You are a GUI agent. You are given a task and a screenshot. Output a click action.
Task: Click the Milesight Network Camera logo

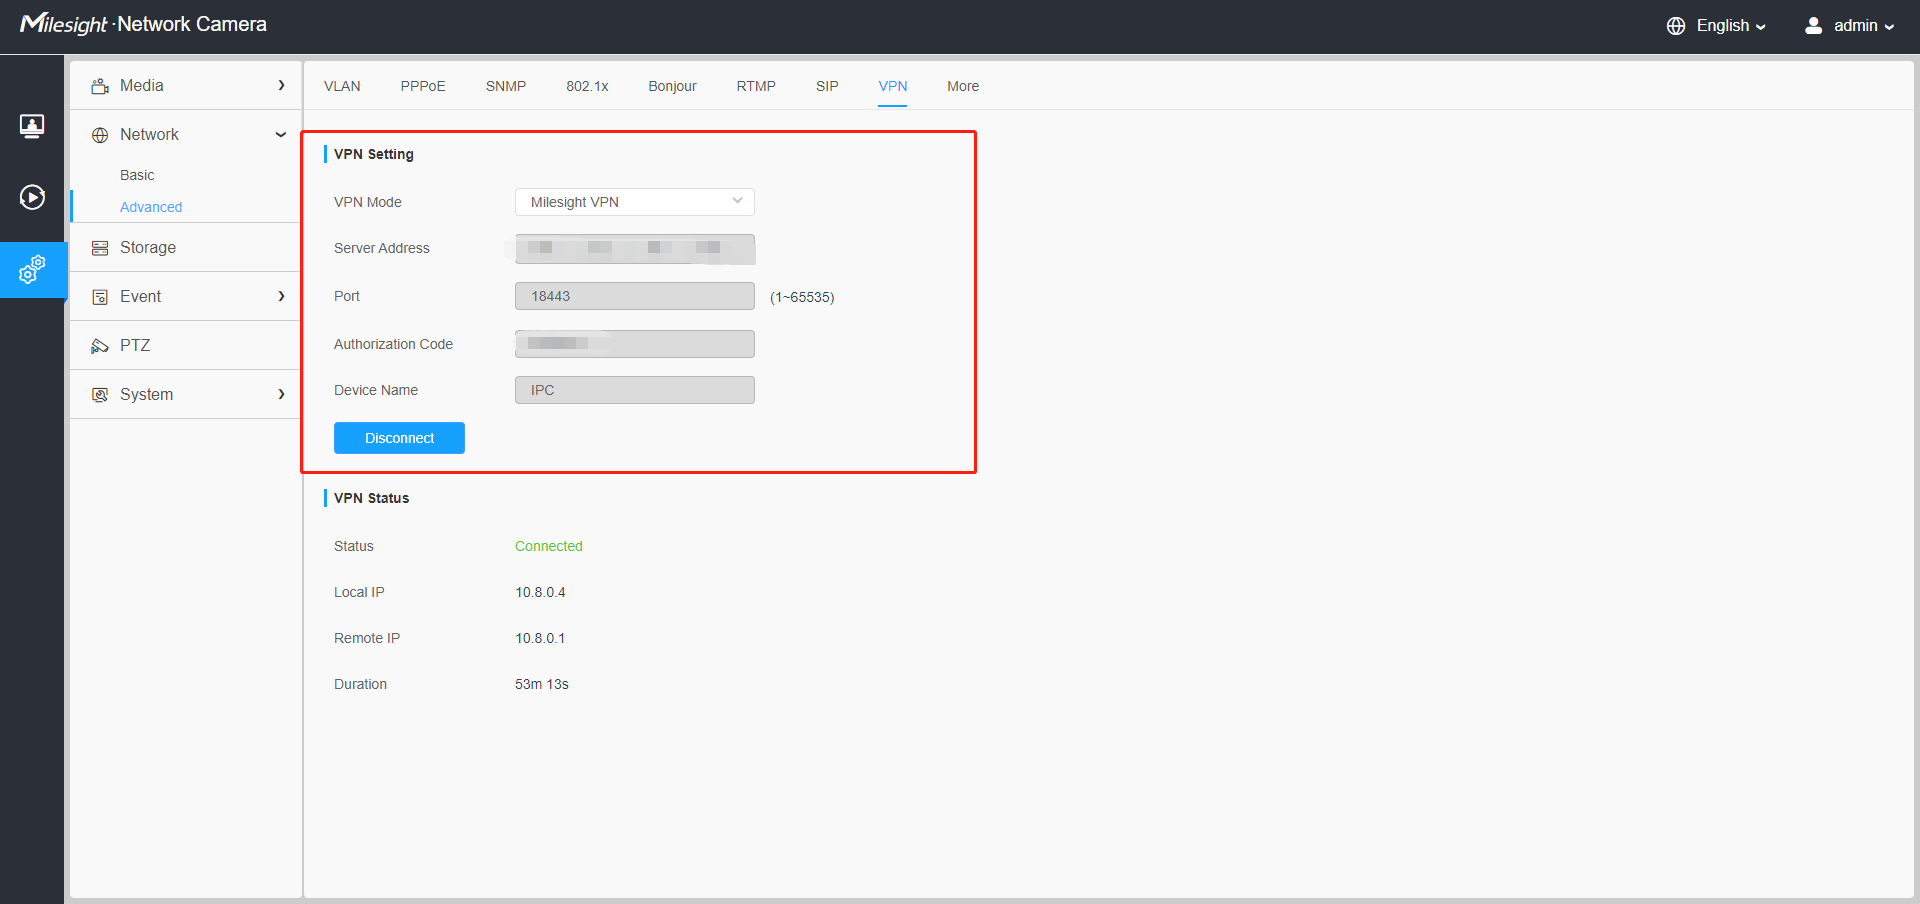tap(143, 24)
